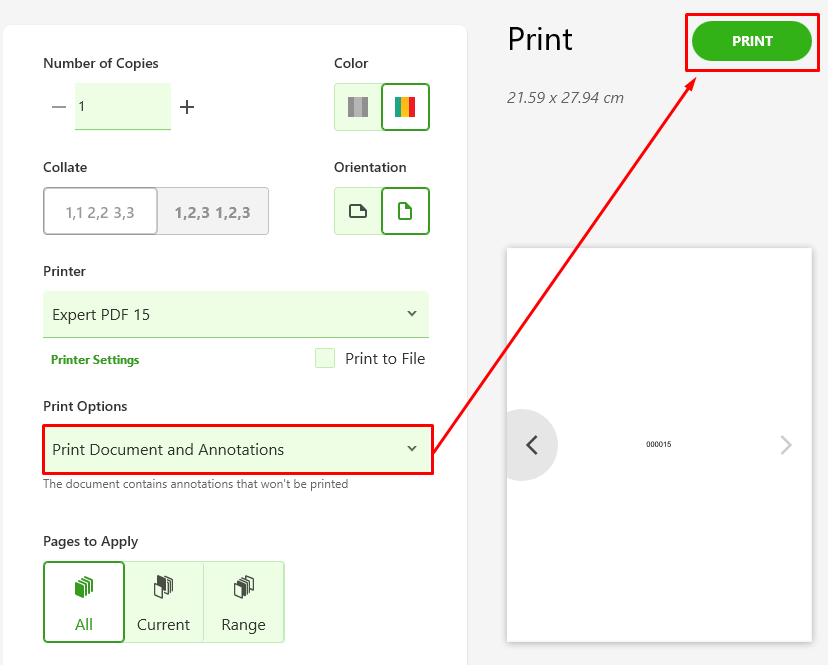Screen dimensions: 828x665
Task: Select full color printing option
Action: (405, 107)
